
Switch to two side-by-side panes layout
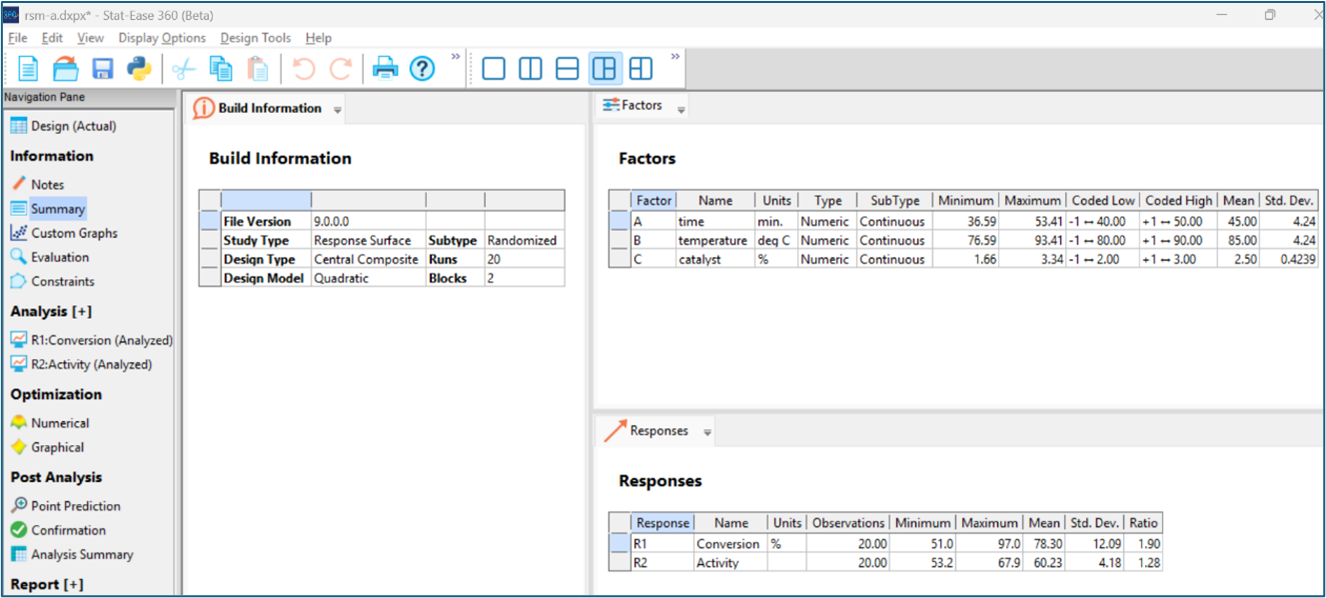[530, 69]
